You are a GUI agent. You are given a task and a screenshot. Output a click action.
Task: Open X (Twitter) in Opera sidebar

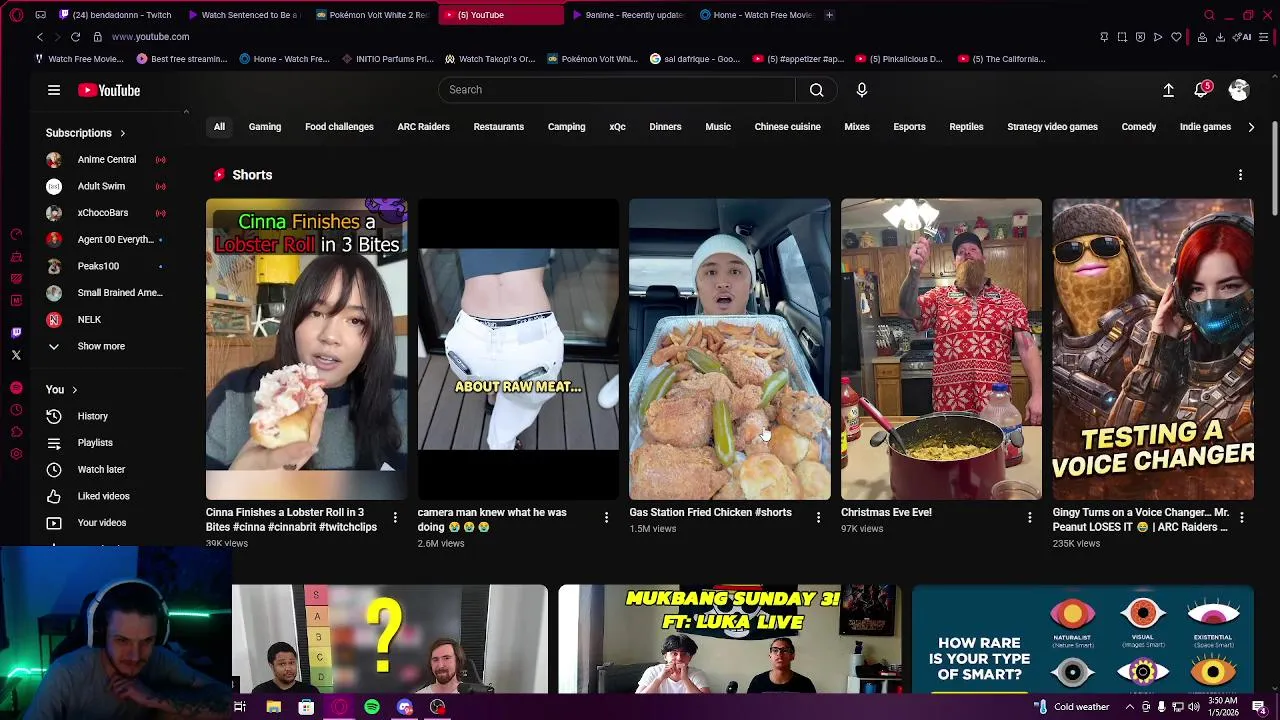tap(16, 355)
